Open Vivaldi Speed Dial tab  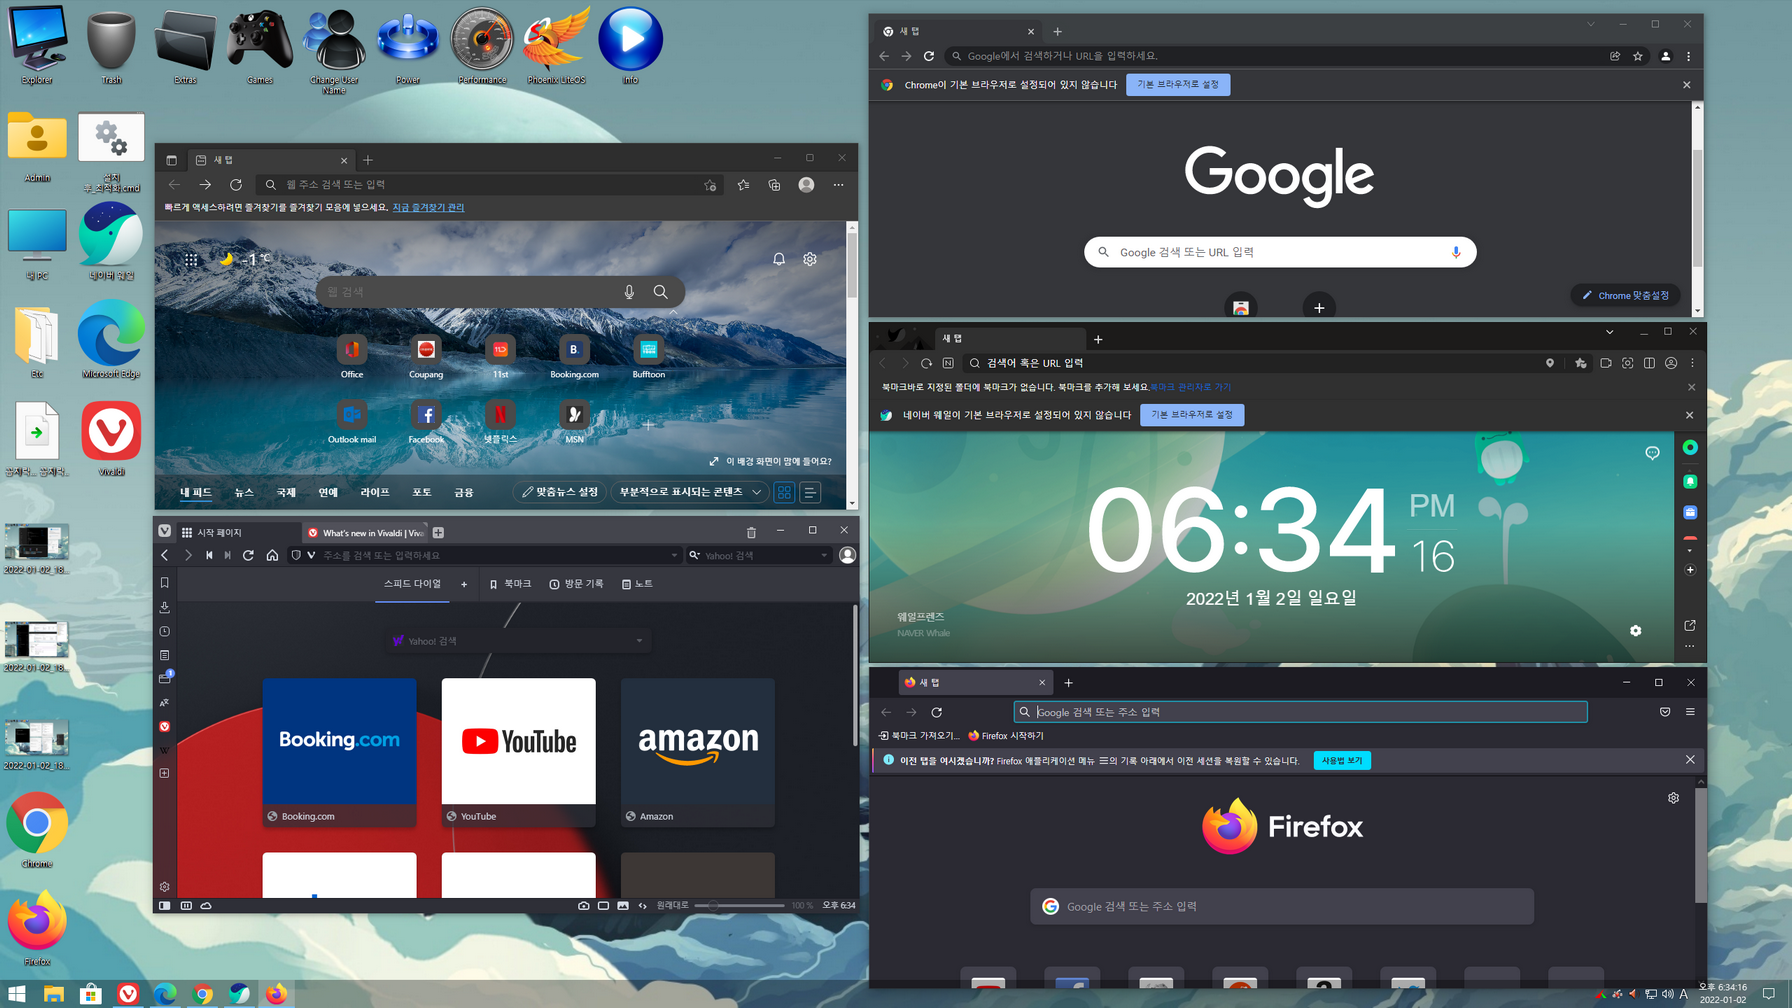coord(412,584)
